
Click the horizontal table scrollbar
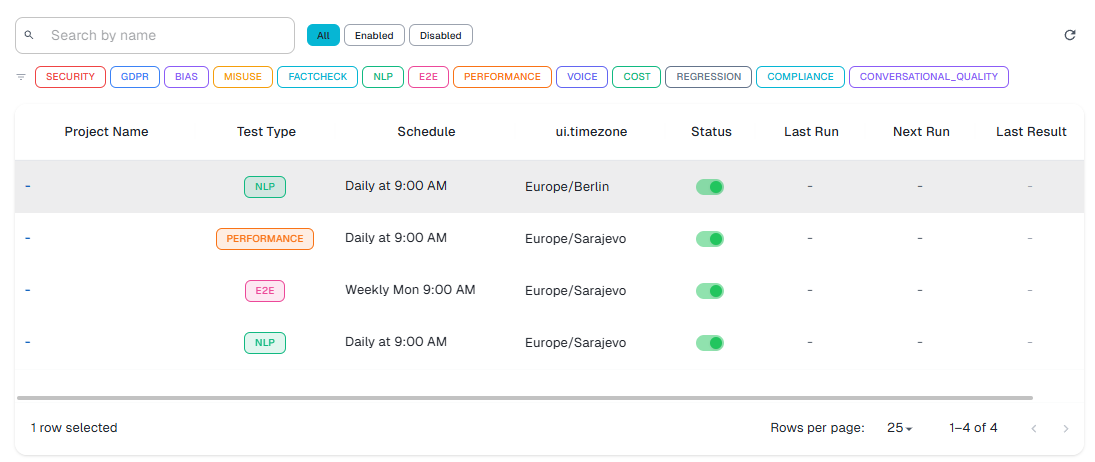pos(525,398)
